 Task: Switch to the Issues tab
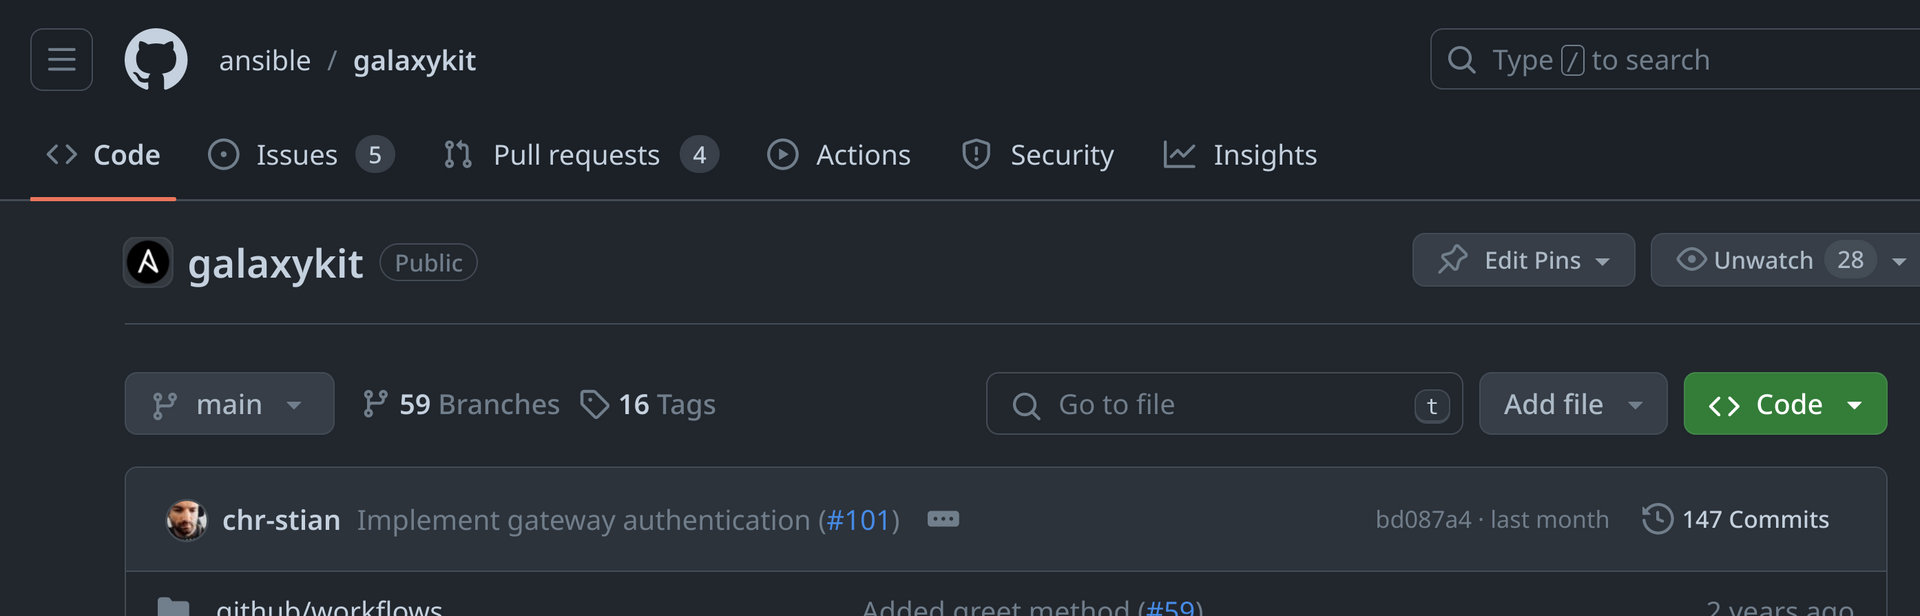301,155
